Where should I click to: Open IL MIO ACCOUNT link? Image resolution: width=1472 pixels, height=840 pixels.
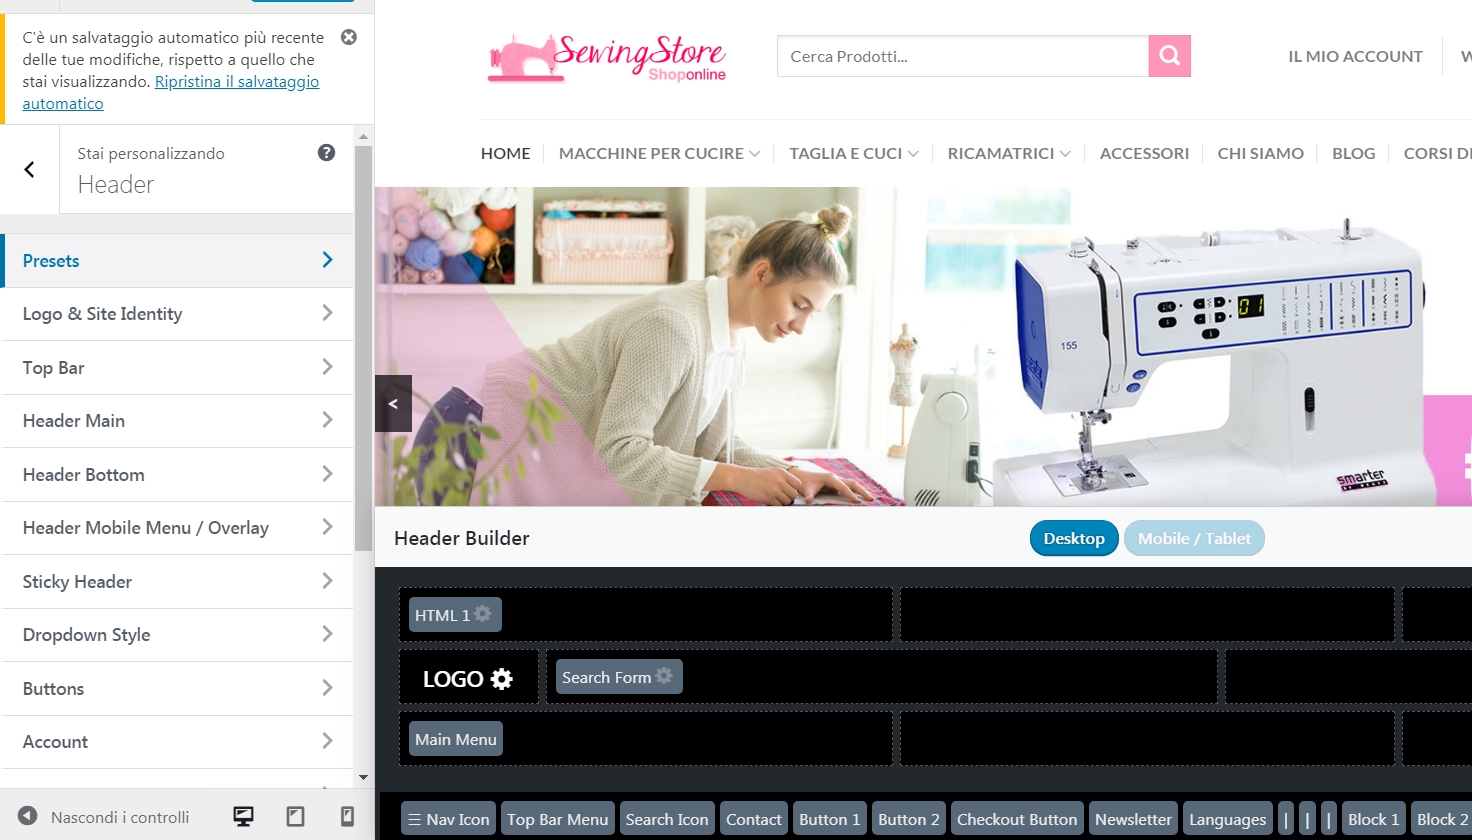(x=1355, y=56)
